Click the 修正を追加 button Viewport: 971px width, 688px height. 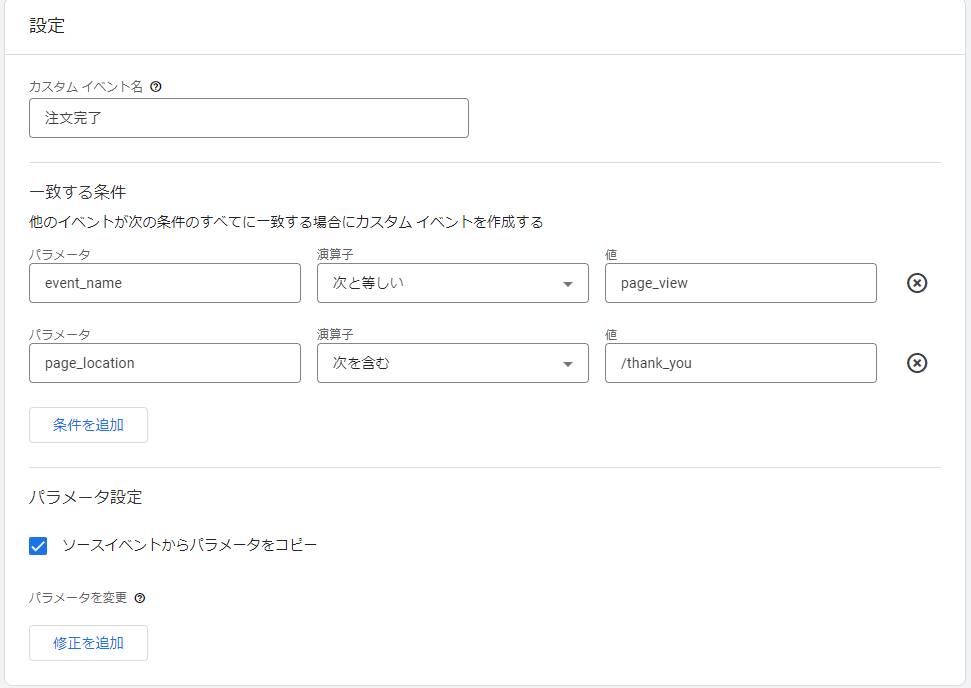pyautogui.click(x=88, y=643)
